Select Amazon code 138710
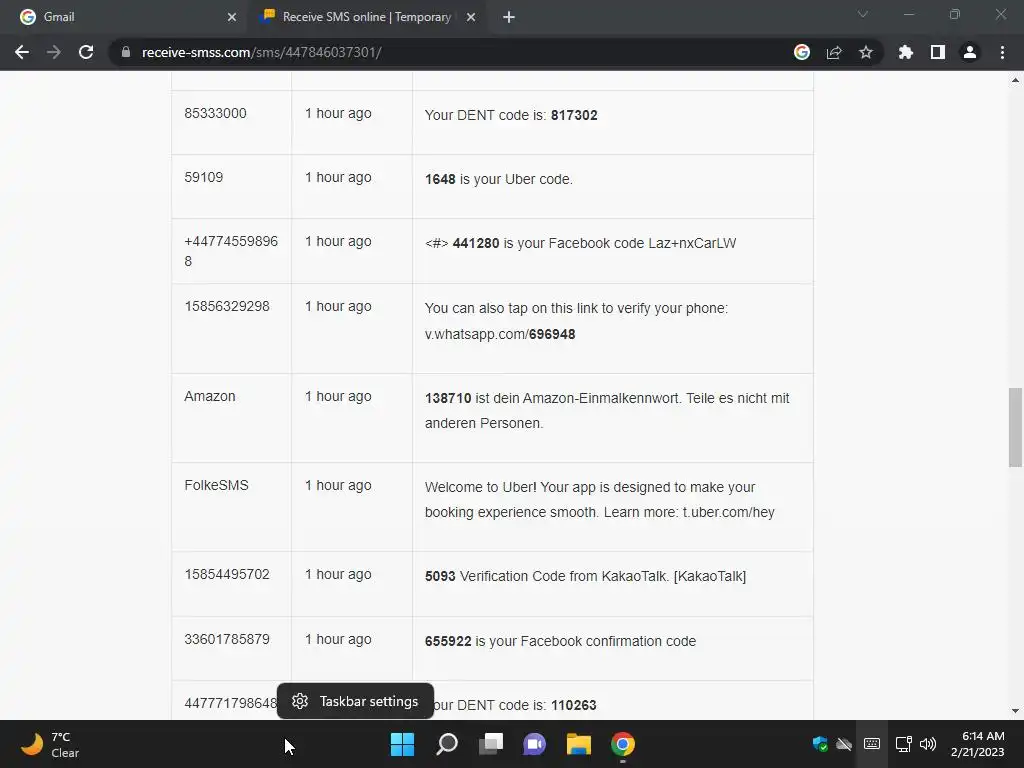The image size is (1024, 768). [x=448, y=398]
